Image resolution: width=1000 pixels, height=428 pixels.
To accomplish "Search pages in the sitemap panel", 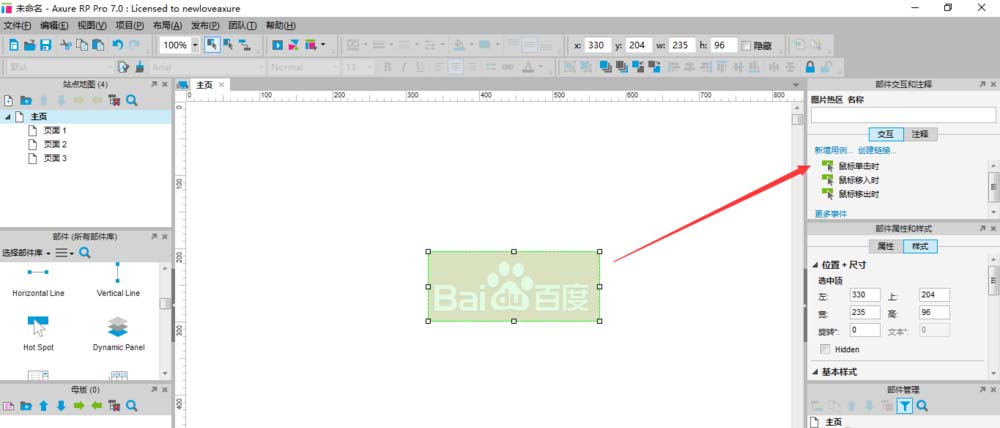I will (x=131, y=100).
